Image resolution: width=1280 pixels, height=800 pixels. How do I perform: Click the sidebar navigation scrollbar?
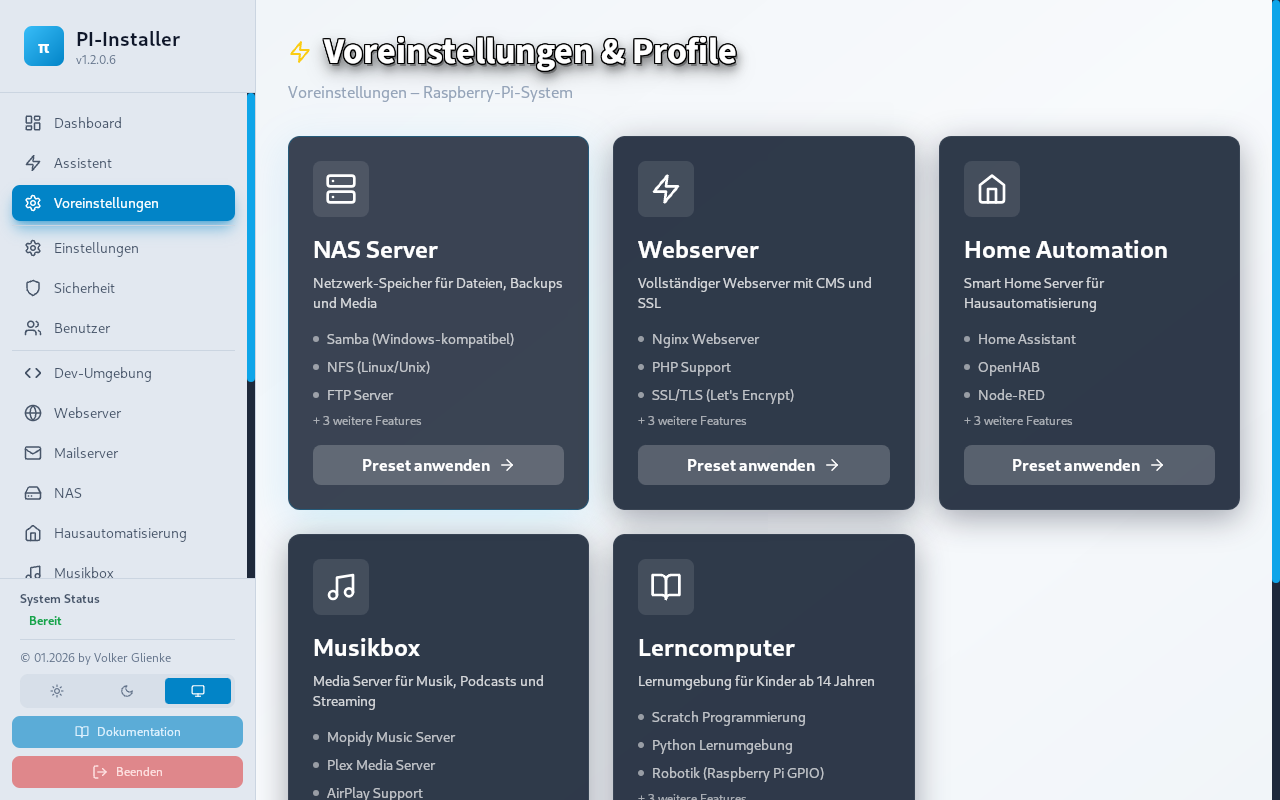point(251,237)
